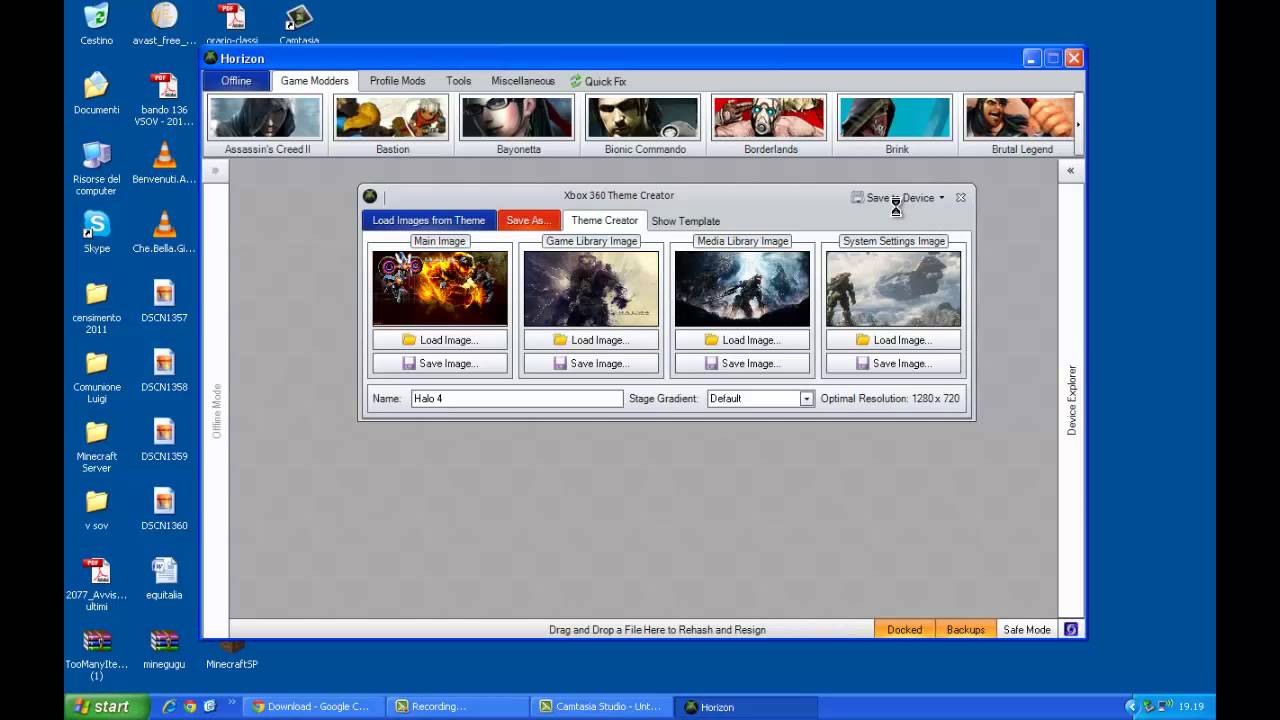Select the TooManyIte archive icon
Screen dimensions: 1280x720
pos(96,653)
